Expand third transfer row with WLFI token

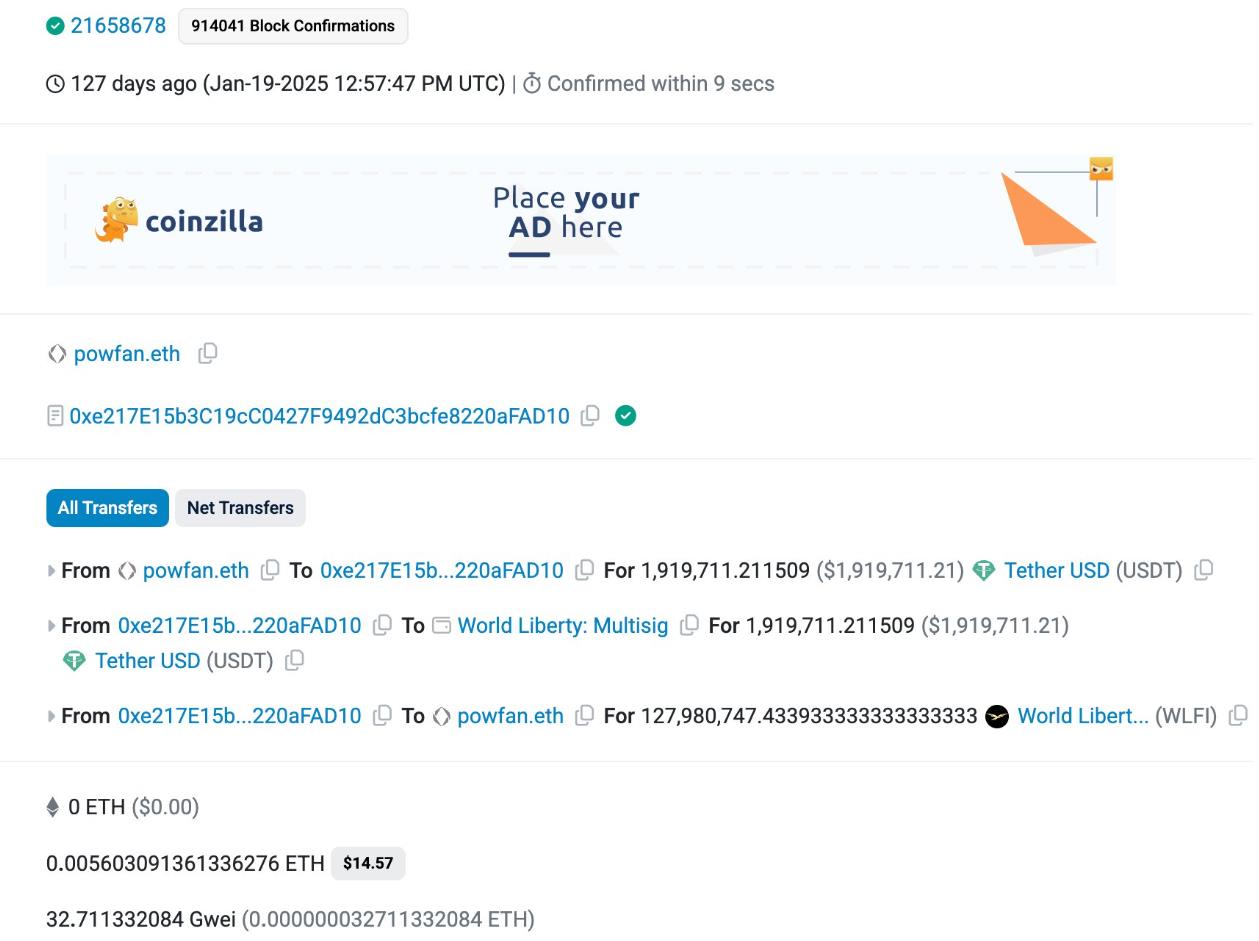[51, 716]
